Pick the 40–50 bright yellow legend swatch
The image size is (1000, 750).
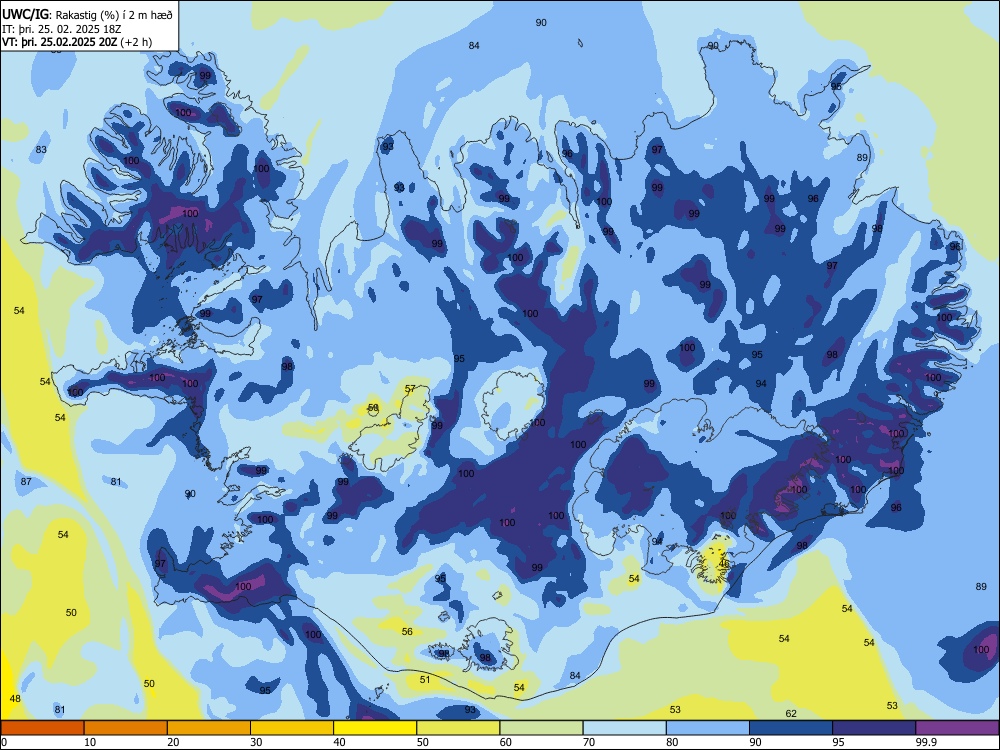click(375, 728)
